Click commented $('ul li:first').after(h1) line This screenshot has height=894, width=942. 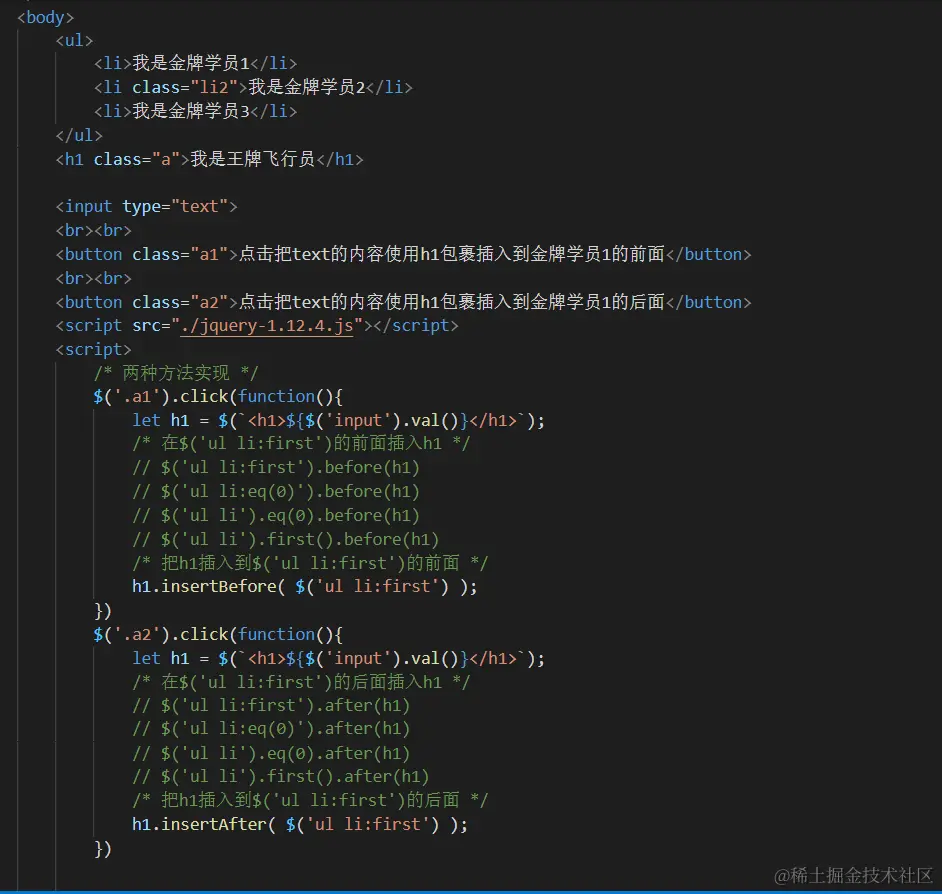click(271, 706)
